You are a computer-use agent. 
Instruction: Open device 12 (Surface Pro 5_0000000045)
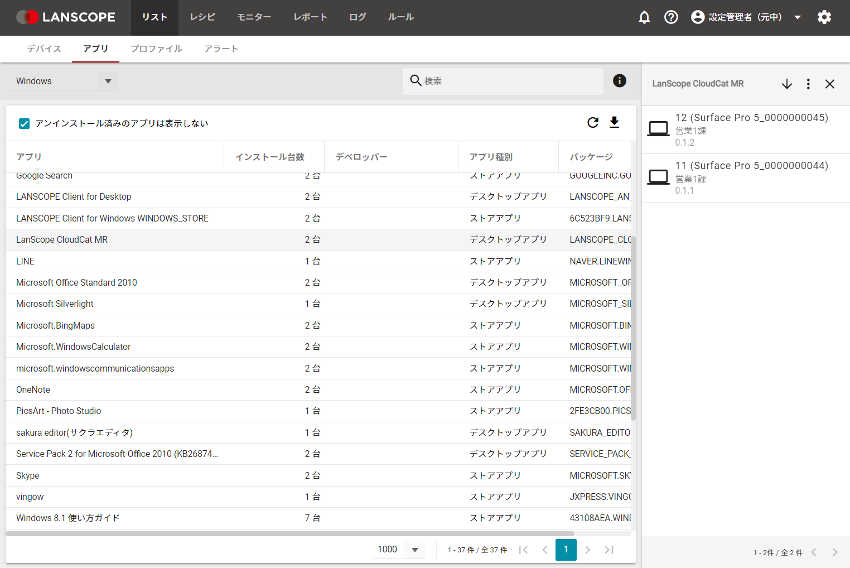click(x=746, y=130)
